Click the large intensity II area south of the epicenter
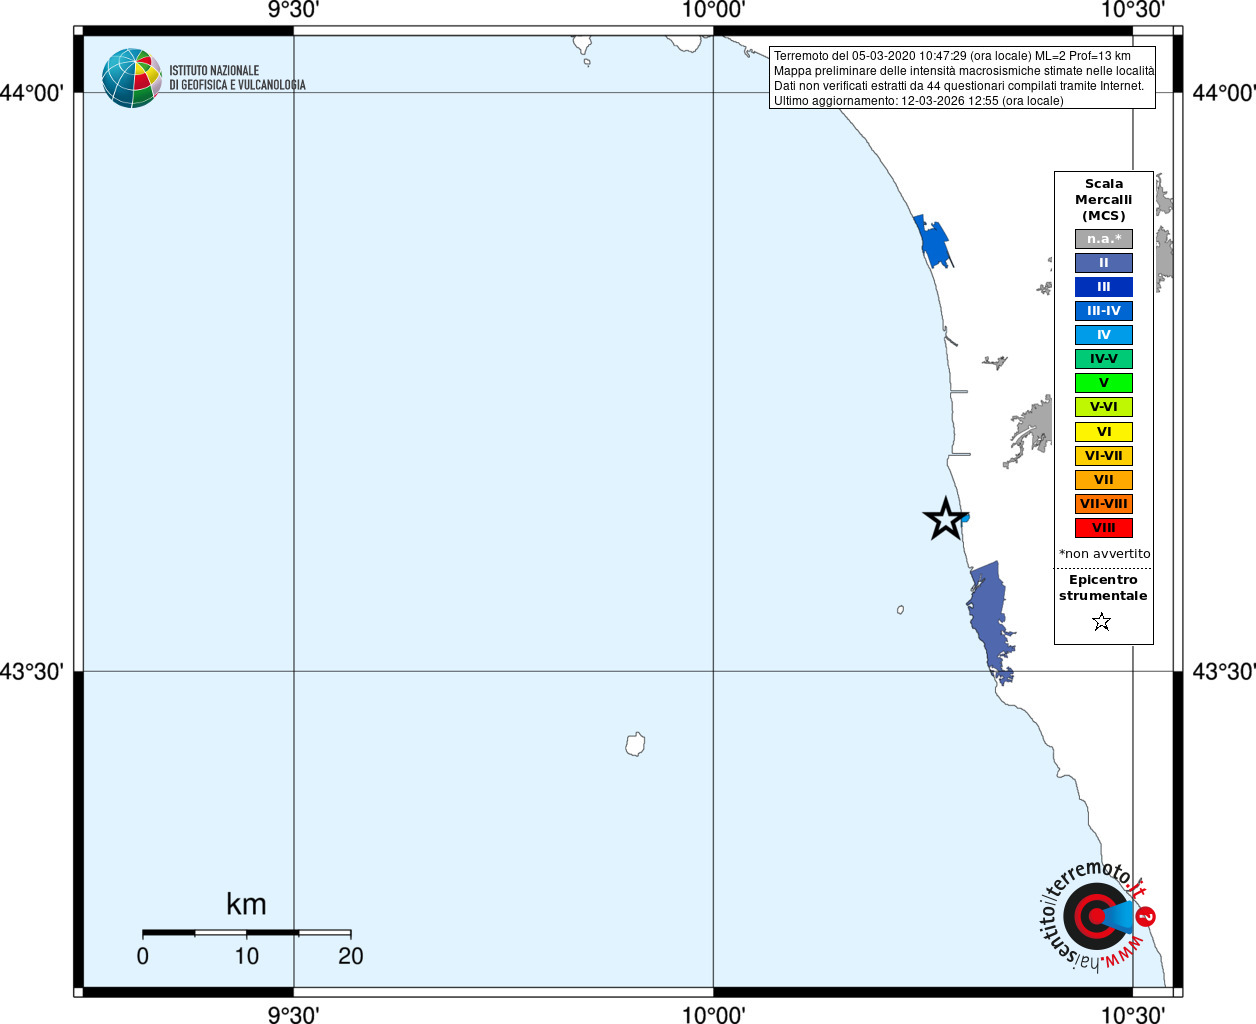 click(990, 620)
